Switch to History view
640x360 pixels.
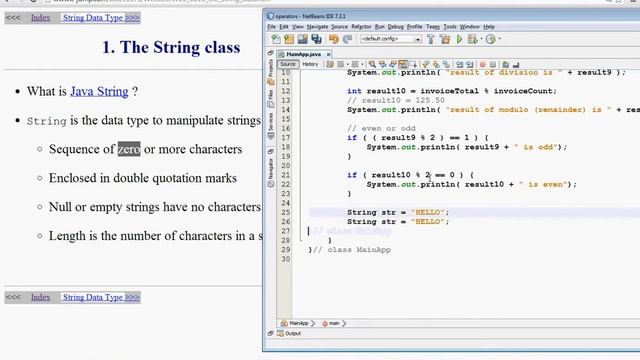point(310,64)
